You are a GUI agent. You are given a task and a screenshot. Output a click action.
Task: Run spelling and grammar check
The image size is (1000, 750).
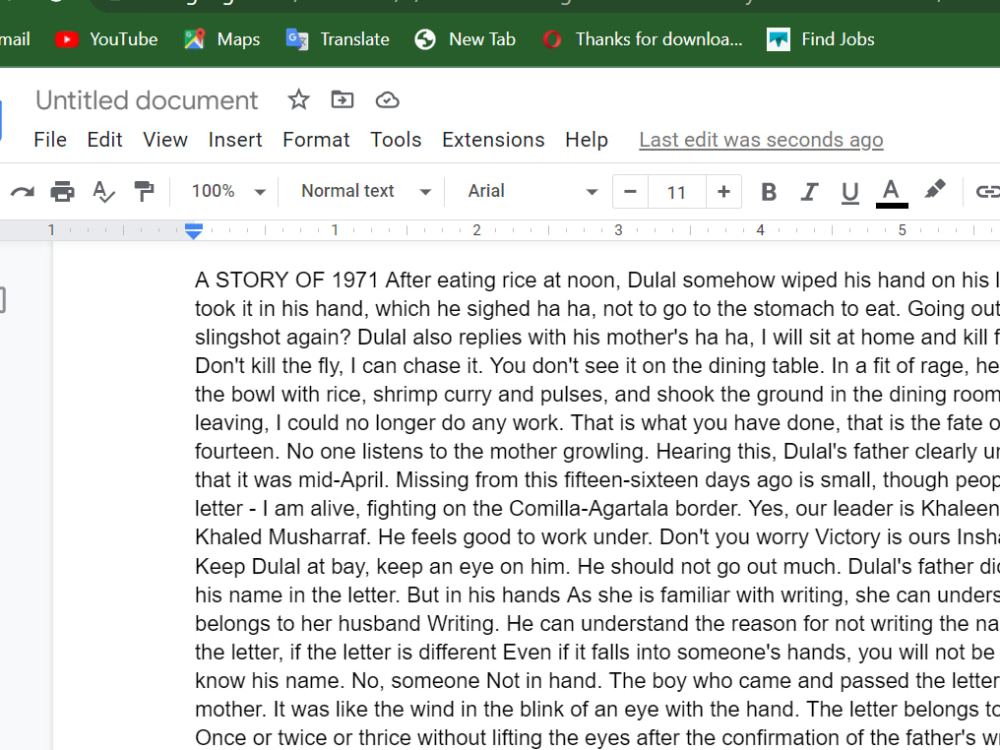click(x=103, y=191)
